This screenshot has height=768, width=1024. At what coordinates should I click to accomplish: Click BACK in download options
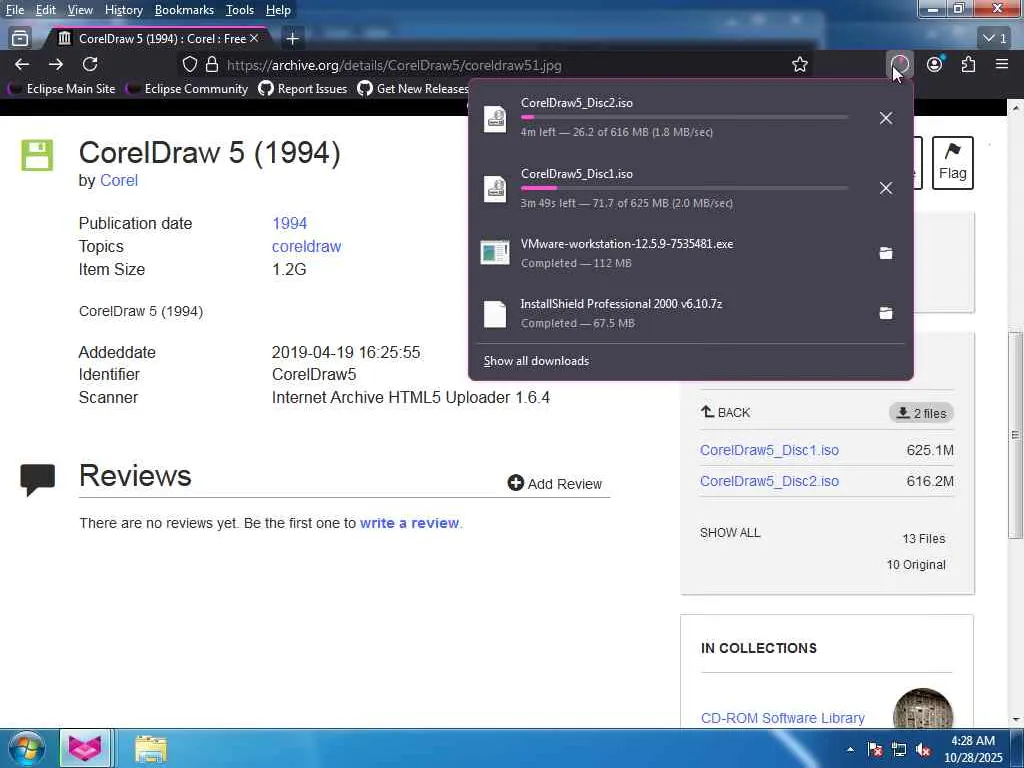[726, 412]
